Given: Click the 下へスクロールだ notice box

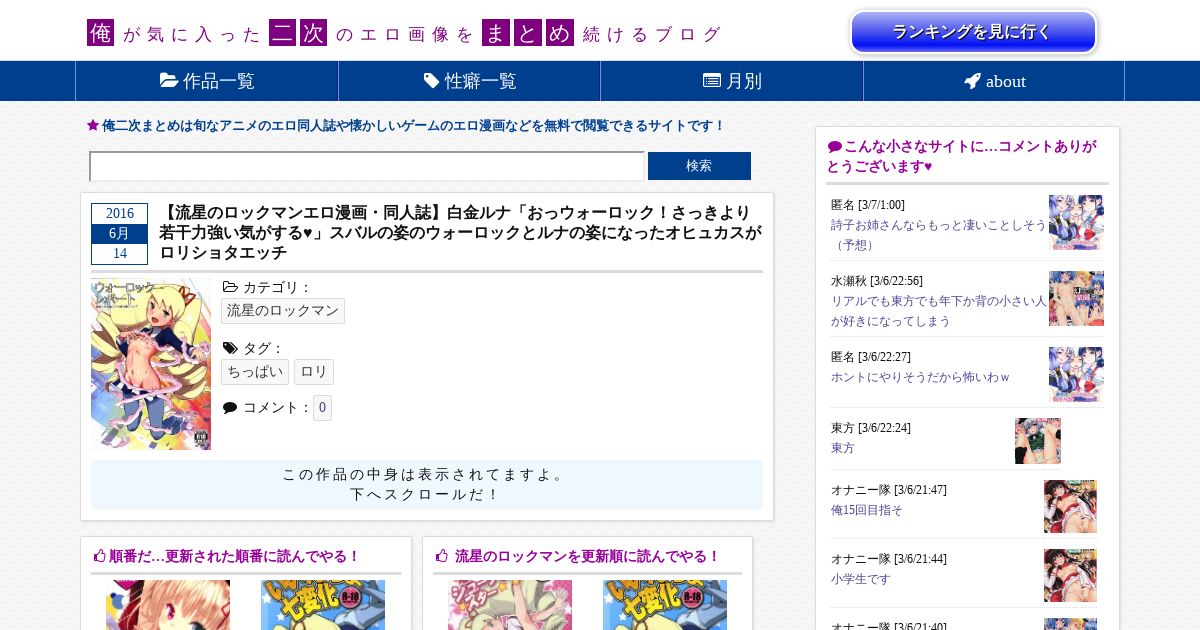Looking at the screenshot, I should pos(427,485).
